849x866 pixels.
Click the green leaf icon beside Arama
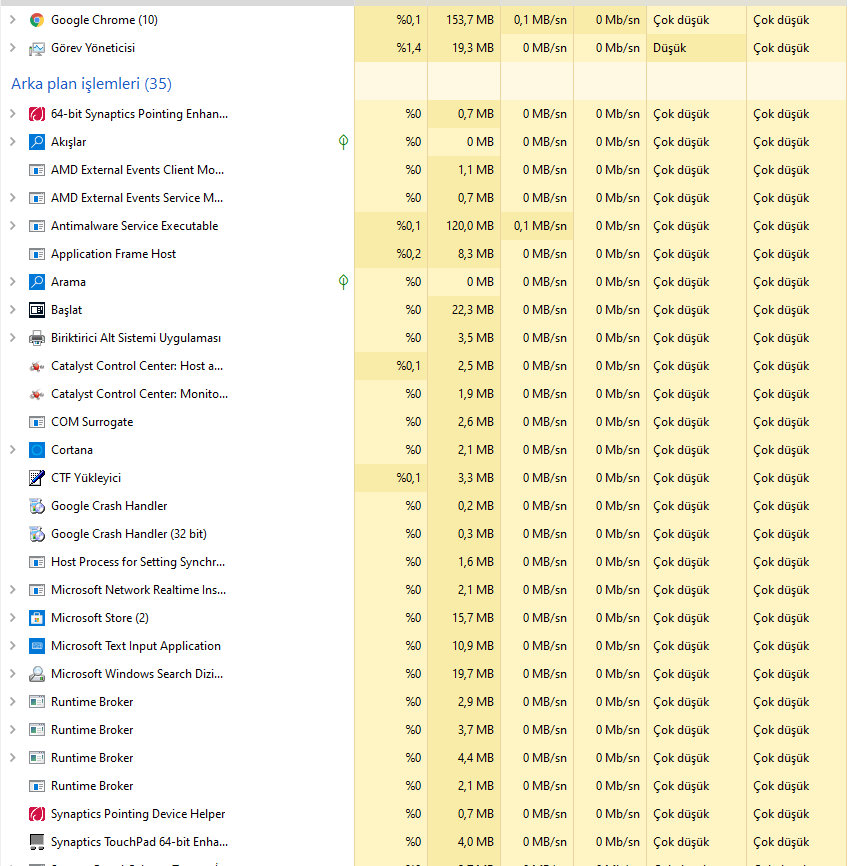343,282
